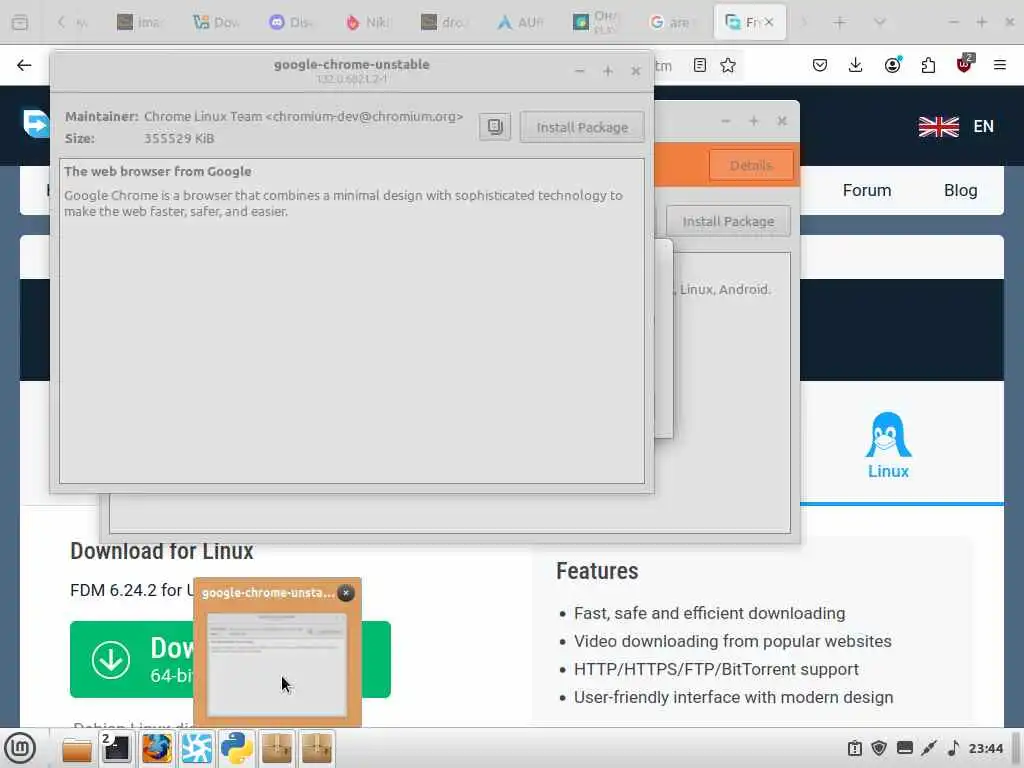Click Install Package in the rear package window

point(728,221)
